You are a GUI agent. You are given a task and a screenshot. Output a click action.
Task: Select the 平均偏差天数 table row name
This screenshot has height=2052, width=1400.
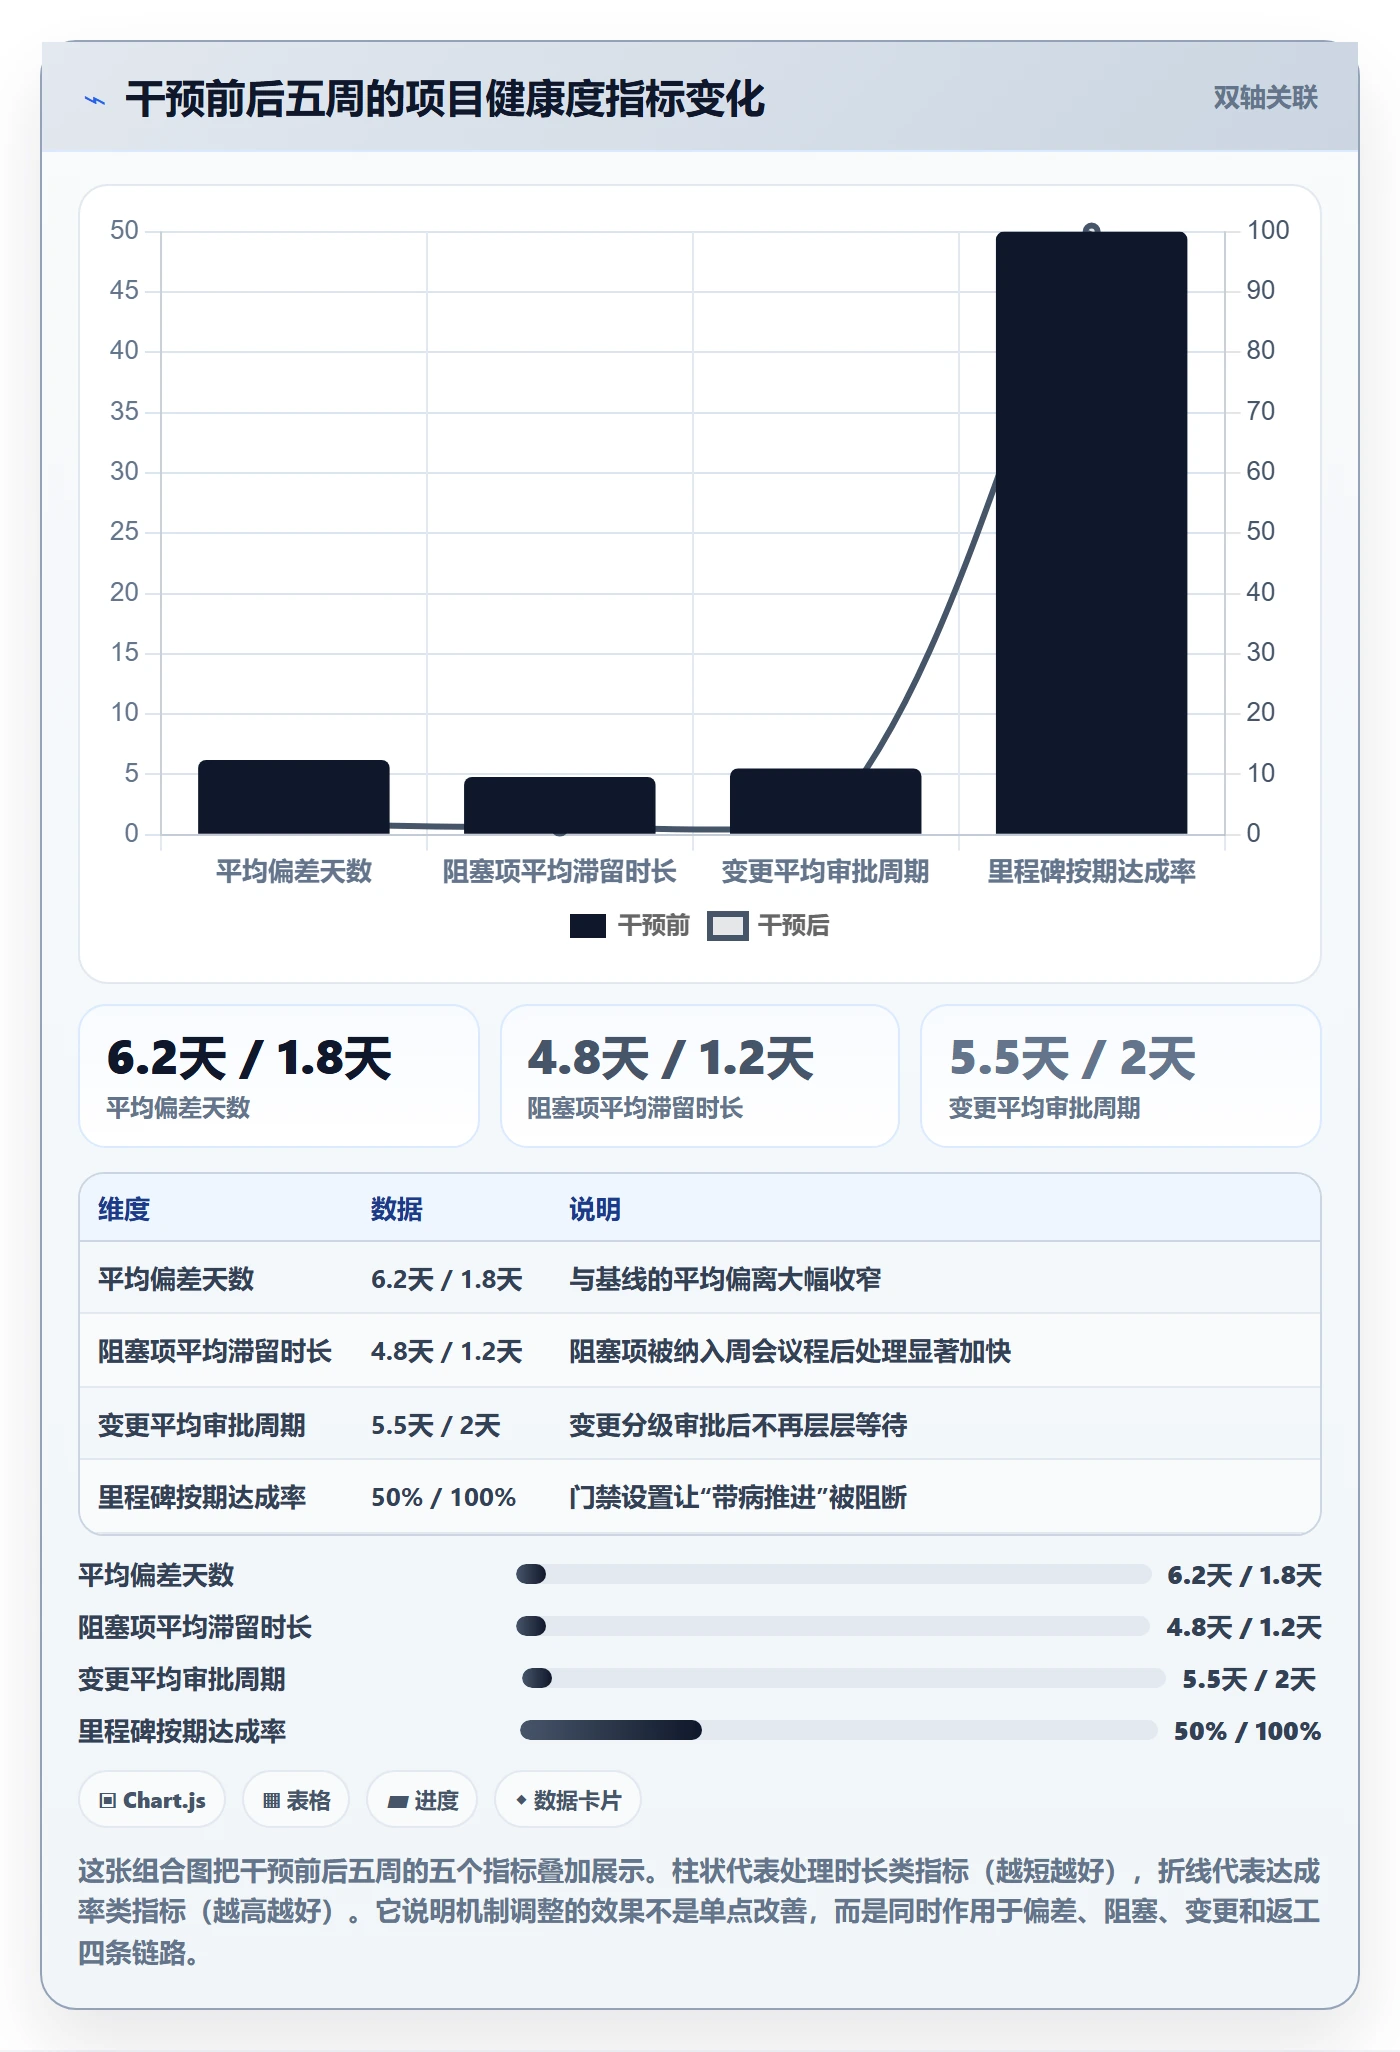(176, 1279)
